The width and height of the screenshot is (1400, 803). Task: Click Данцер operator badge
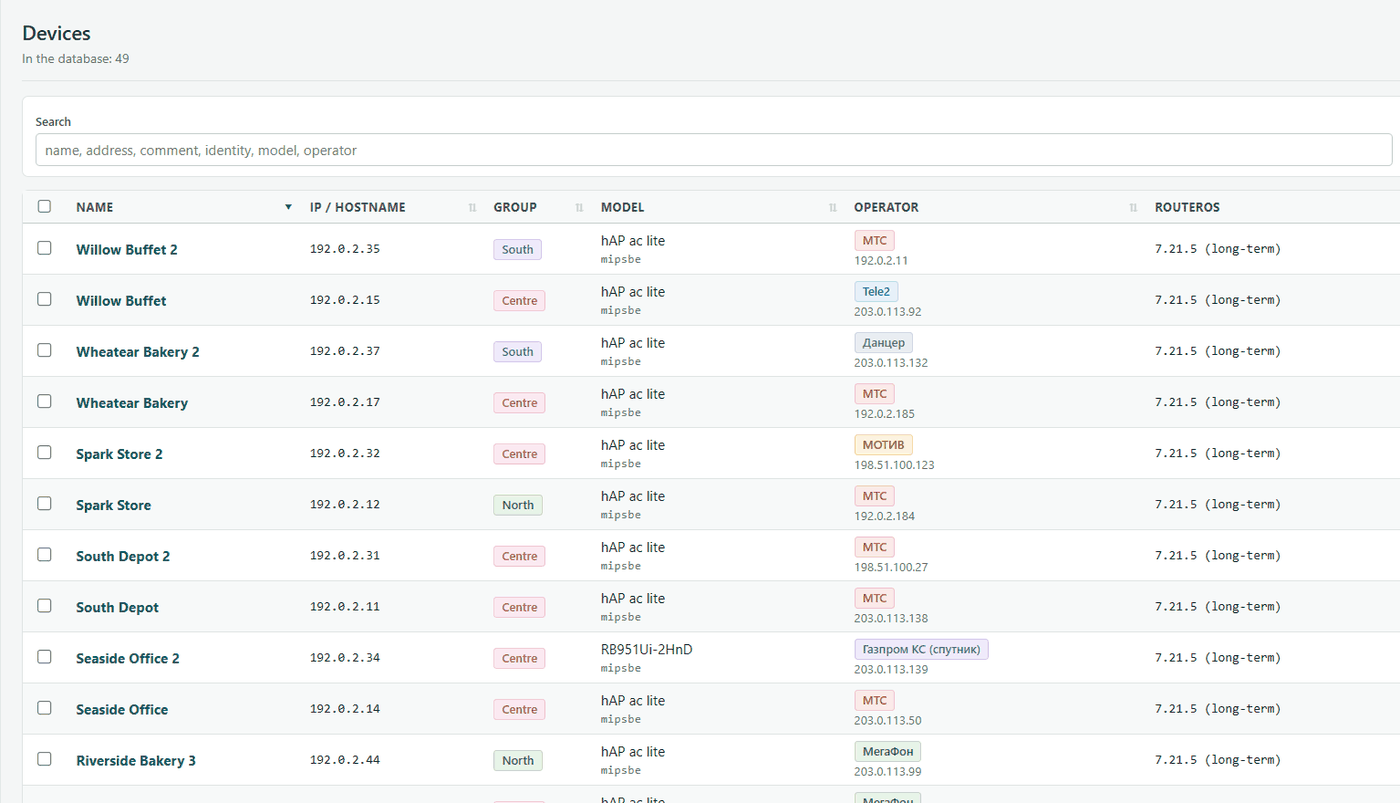[x=883, y=343]
